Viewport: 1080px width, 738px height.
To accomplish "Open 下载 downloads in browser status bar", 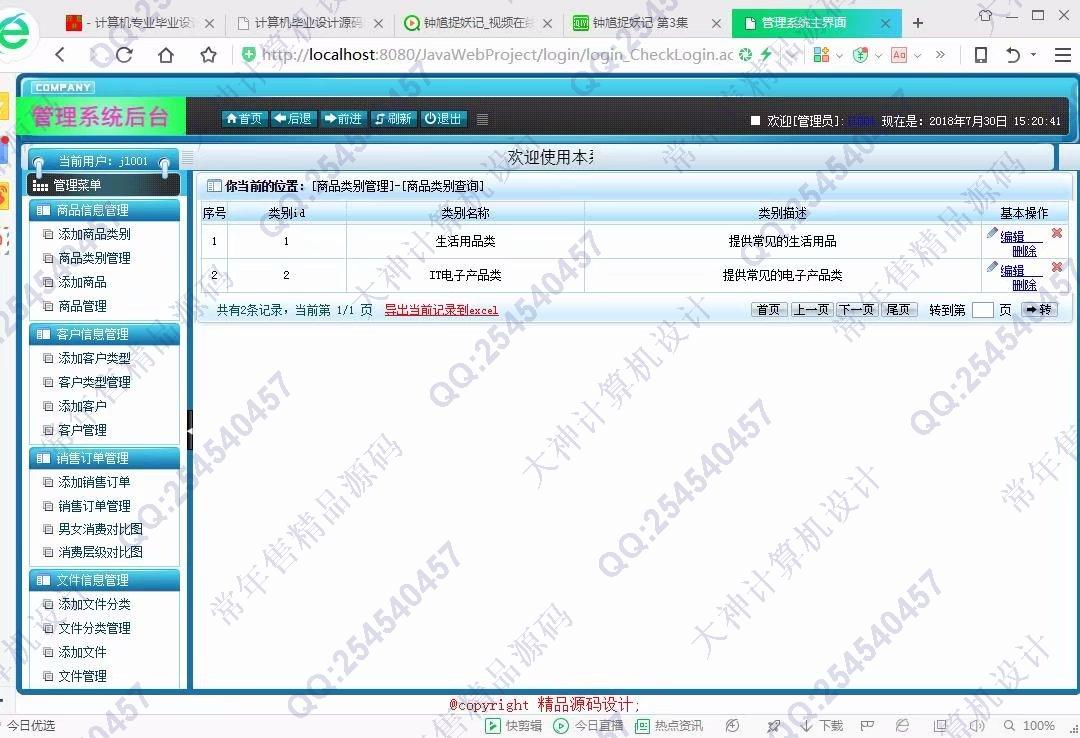I will [x=822, y=726].
